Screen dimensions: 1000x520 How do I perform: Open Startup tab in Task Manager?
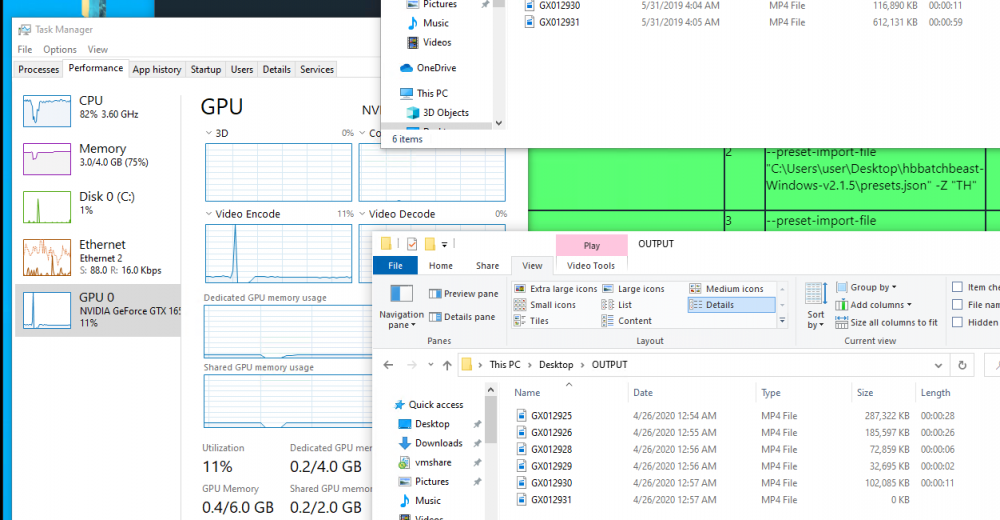coord(206,70)
